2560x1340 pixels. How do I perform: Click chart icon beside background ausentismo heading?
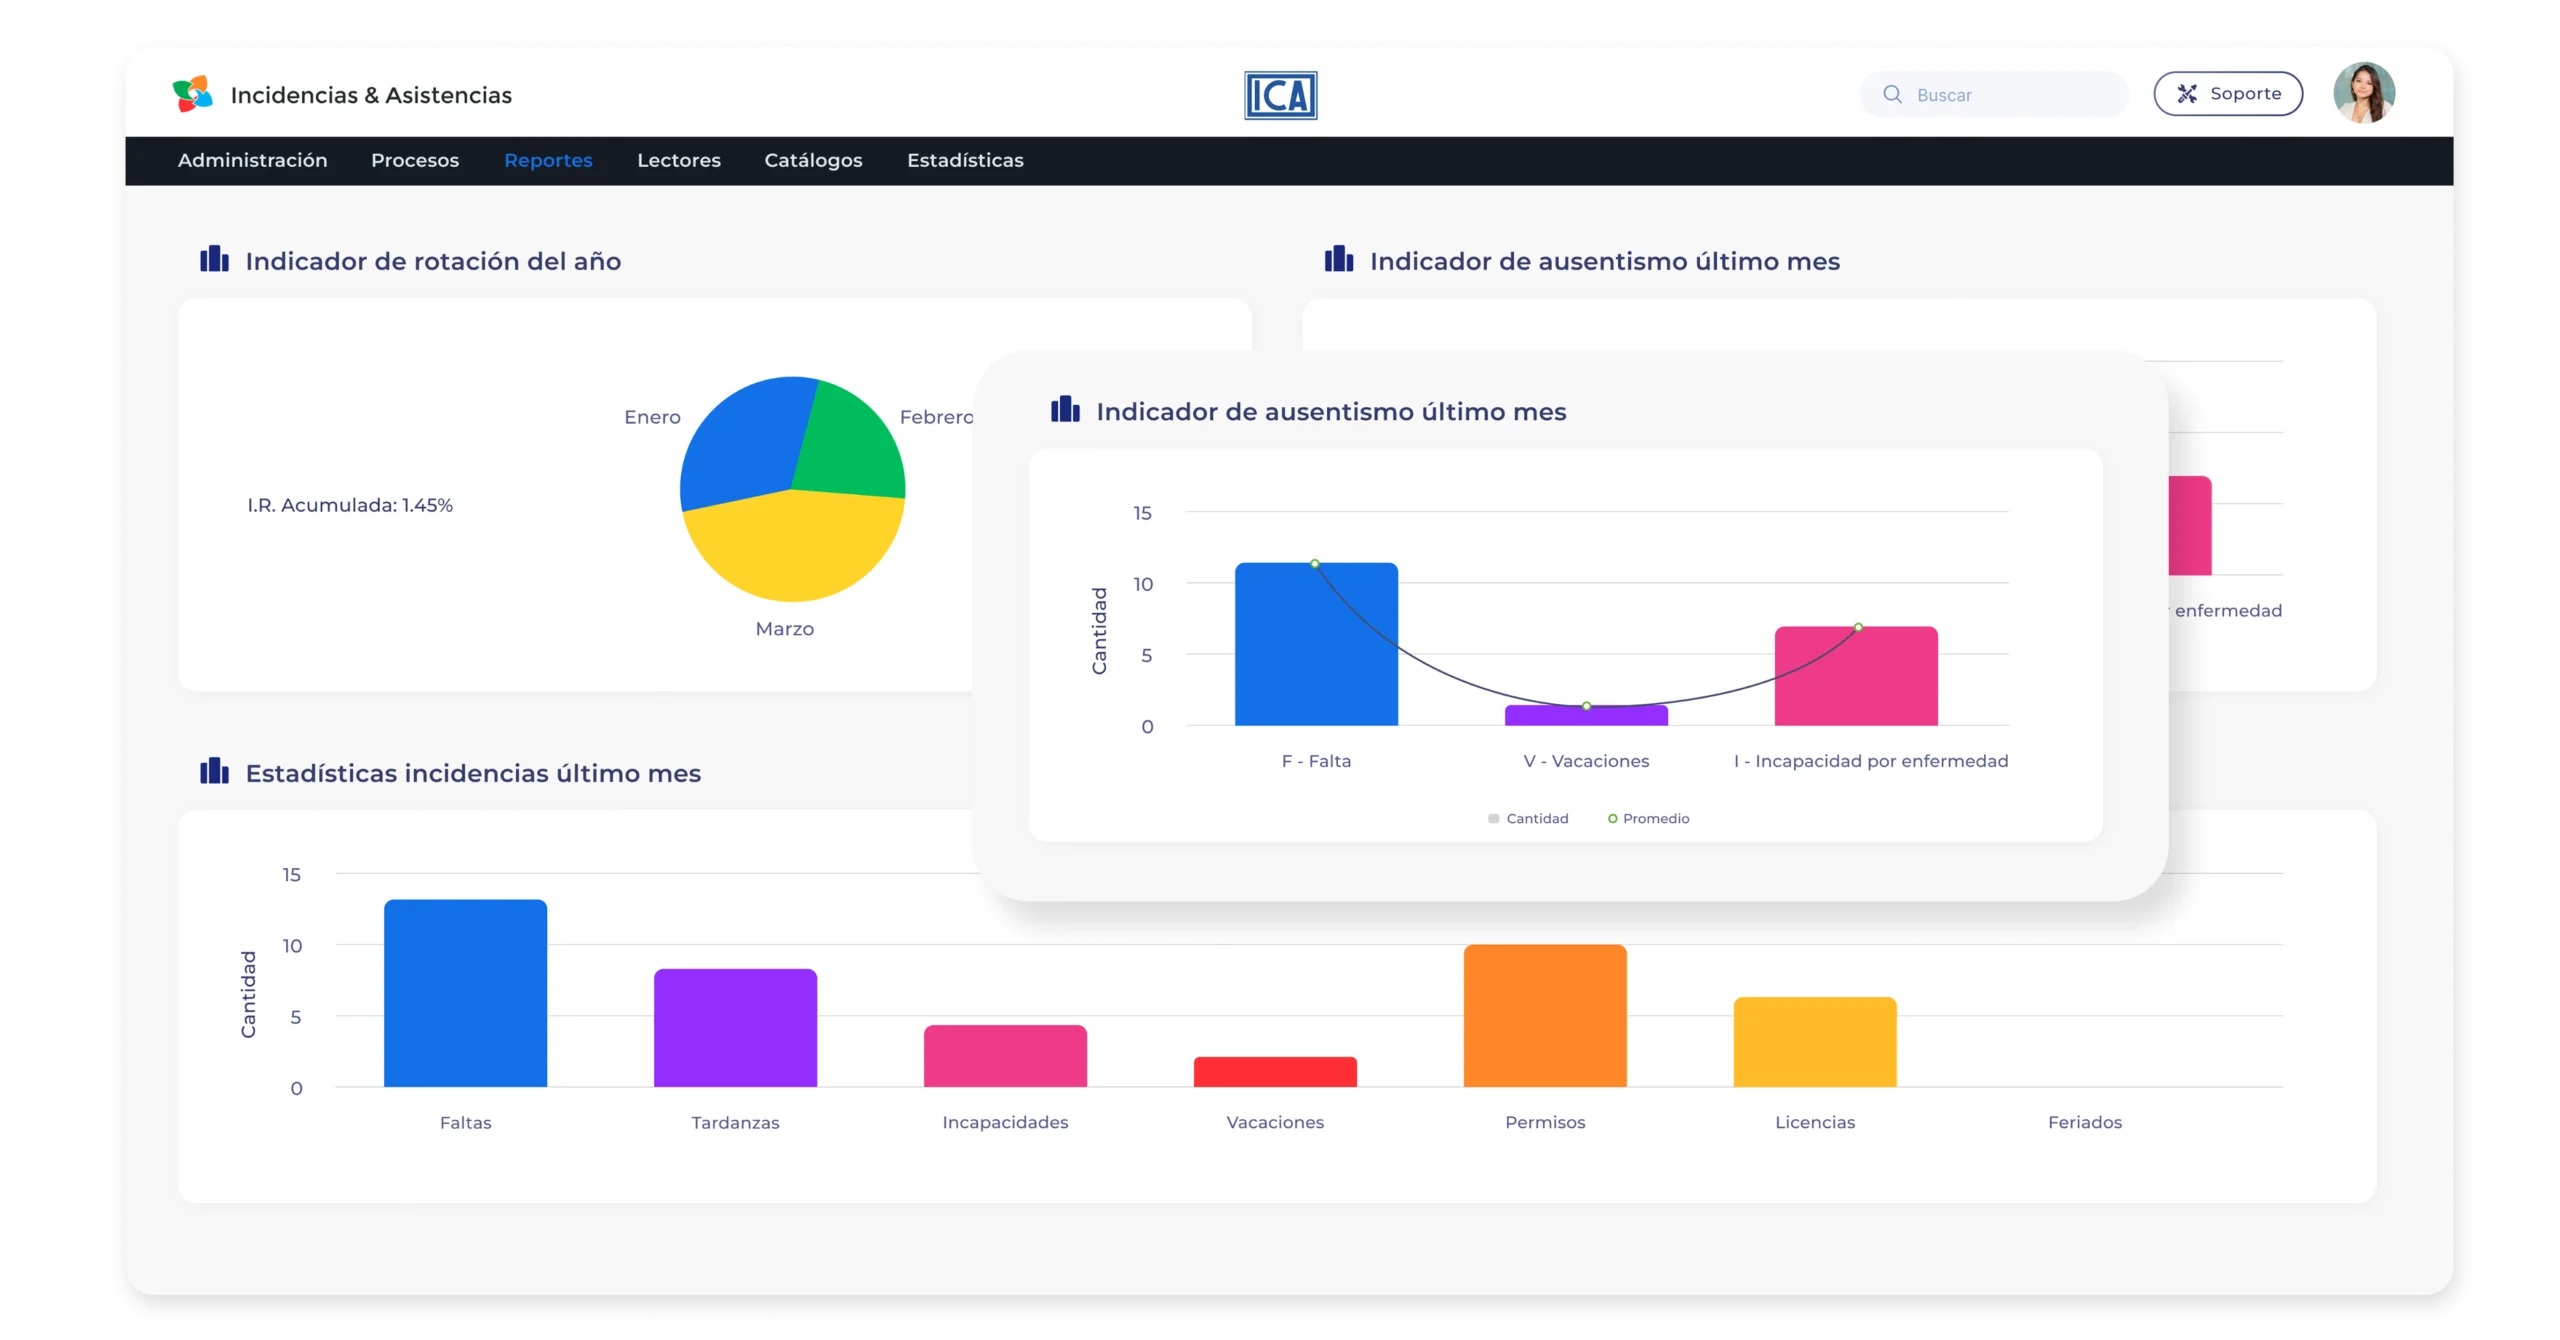pos(1339,260)
